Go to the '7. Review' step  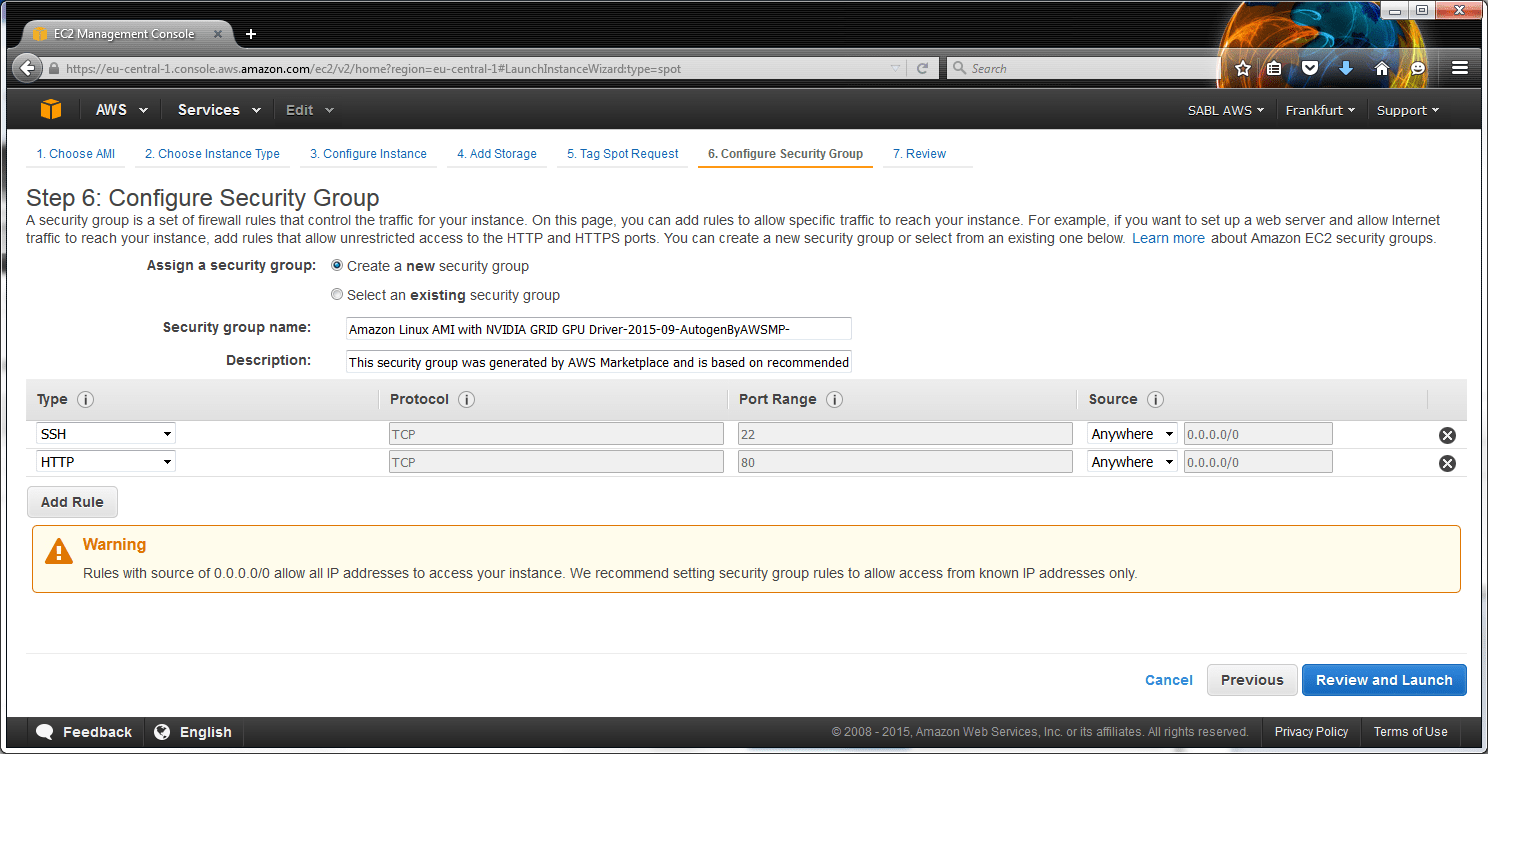pos(919,153)
